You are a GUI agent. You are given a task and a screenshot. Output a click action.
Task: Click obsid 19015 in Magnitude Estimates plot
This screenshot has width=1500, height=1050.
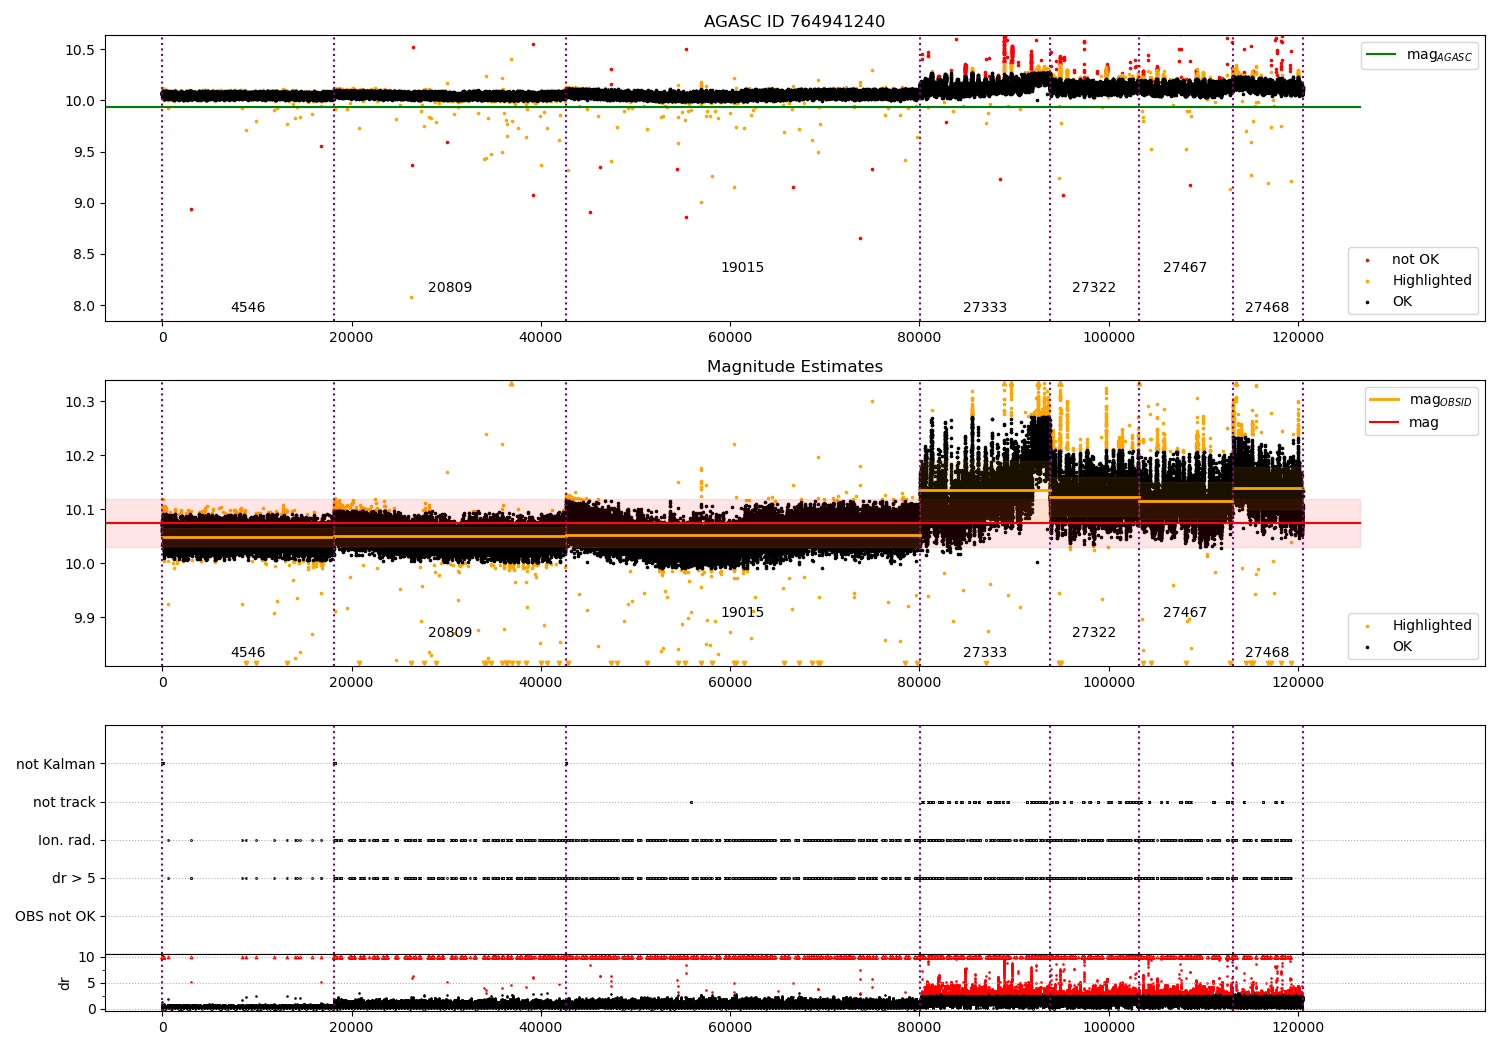pos(742,613)
